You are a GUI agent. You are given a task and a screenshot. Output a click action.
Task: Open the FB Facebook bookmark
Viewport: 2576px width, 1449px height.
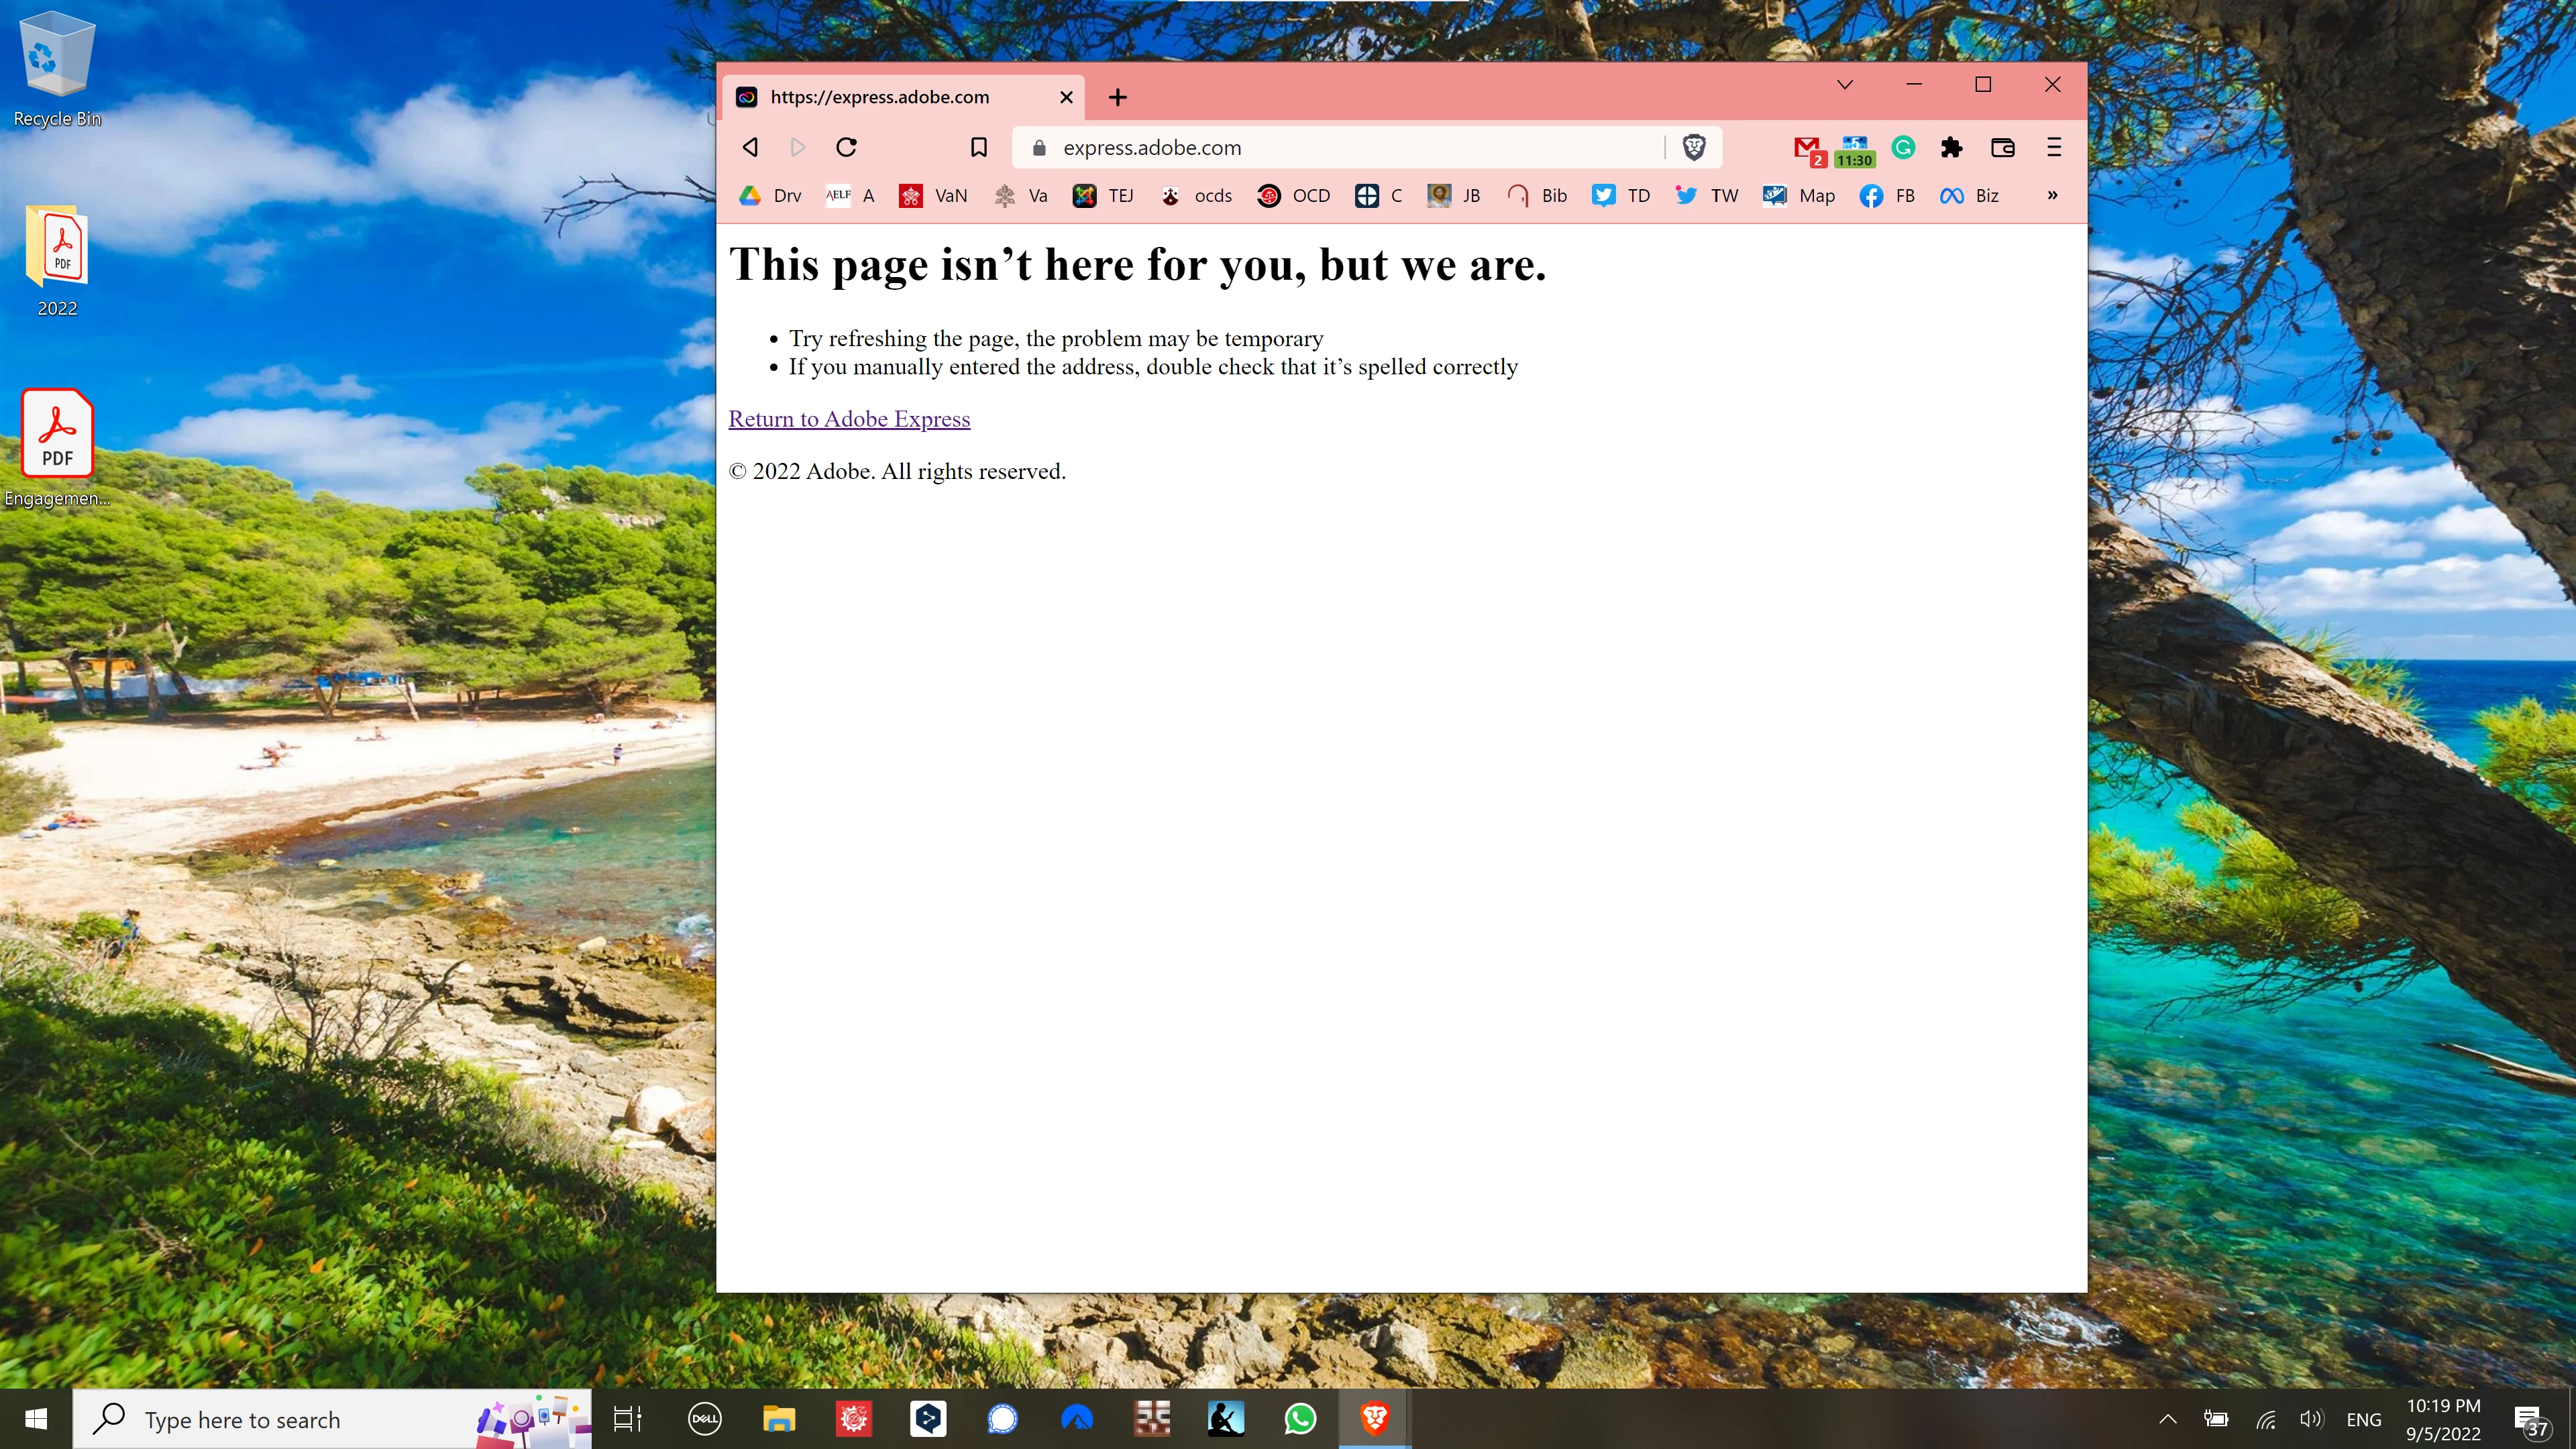(x=1887, y=196)
